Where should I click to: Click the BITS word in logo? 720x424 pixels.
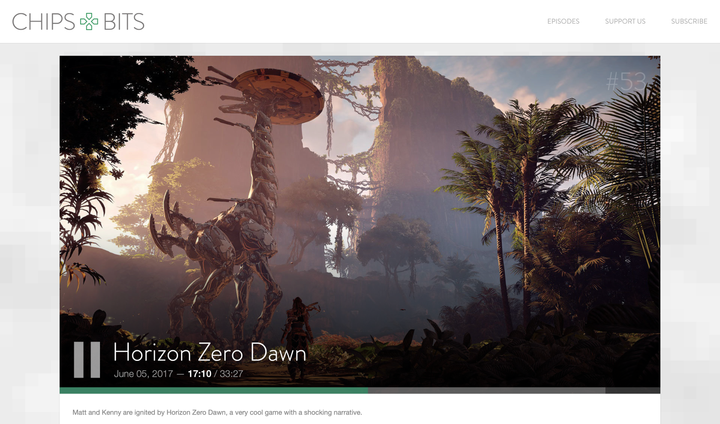124,21
